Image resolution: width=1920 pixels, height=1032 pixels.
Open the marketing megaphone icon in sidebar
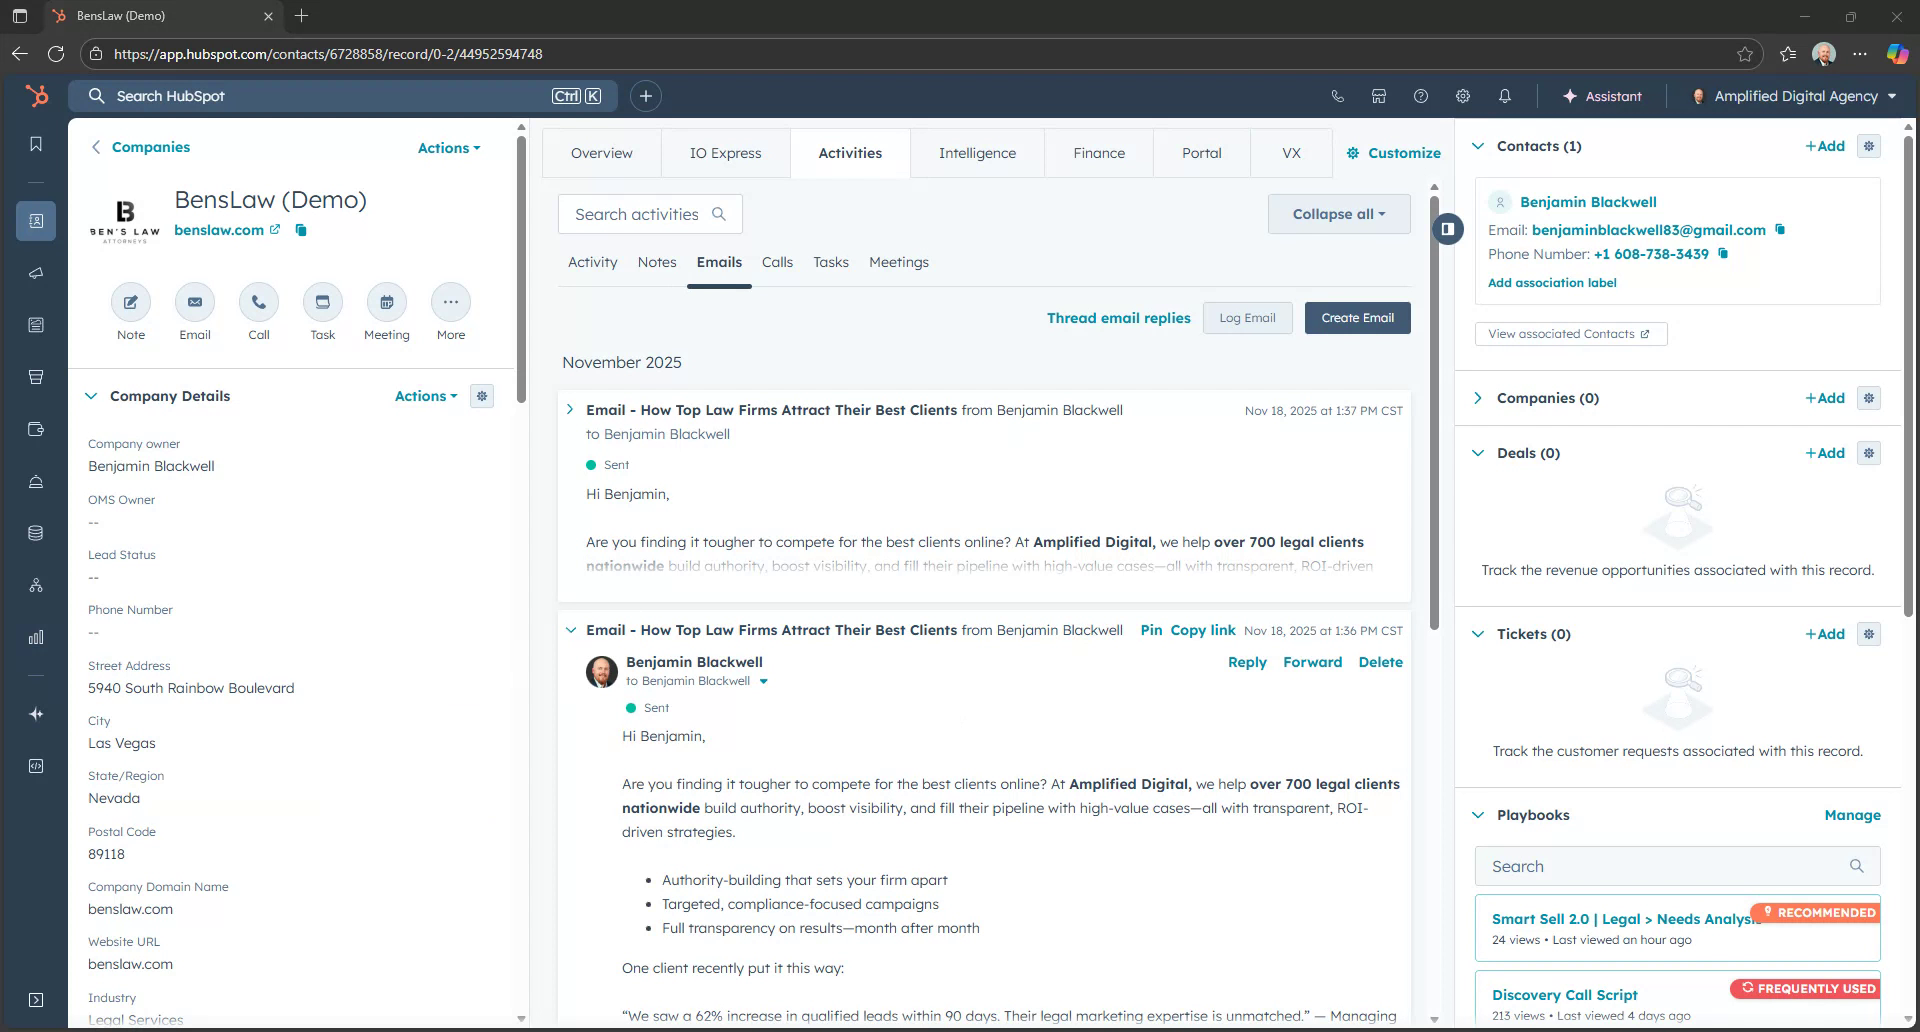click(x=36, y=272)
